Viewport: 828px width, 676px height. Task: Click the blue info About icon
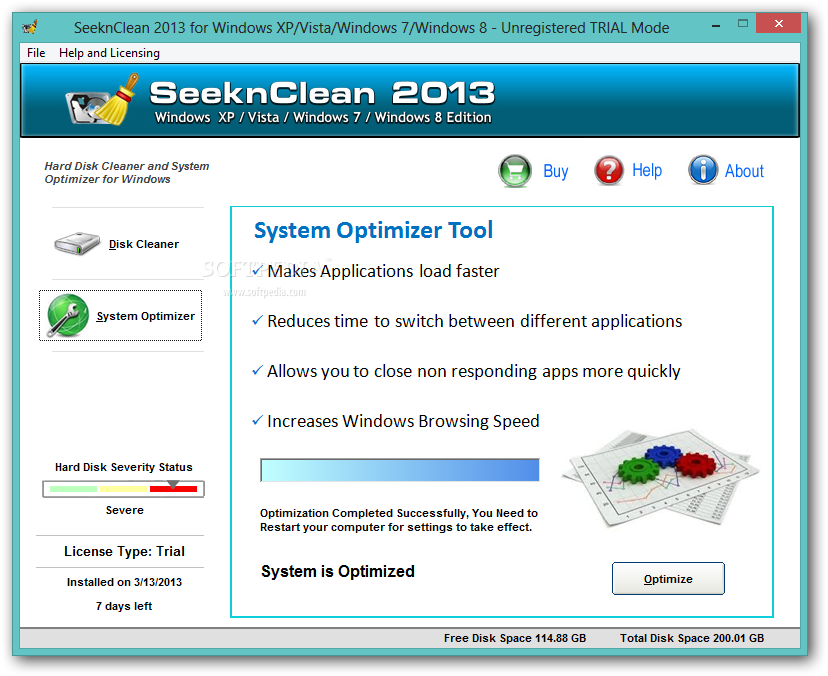pyautogui.click(x=703, y=170)
